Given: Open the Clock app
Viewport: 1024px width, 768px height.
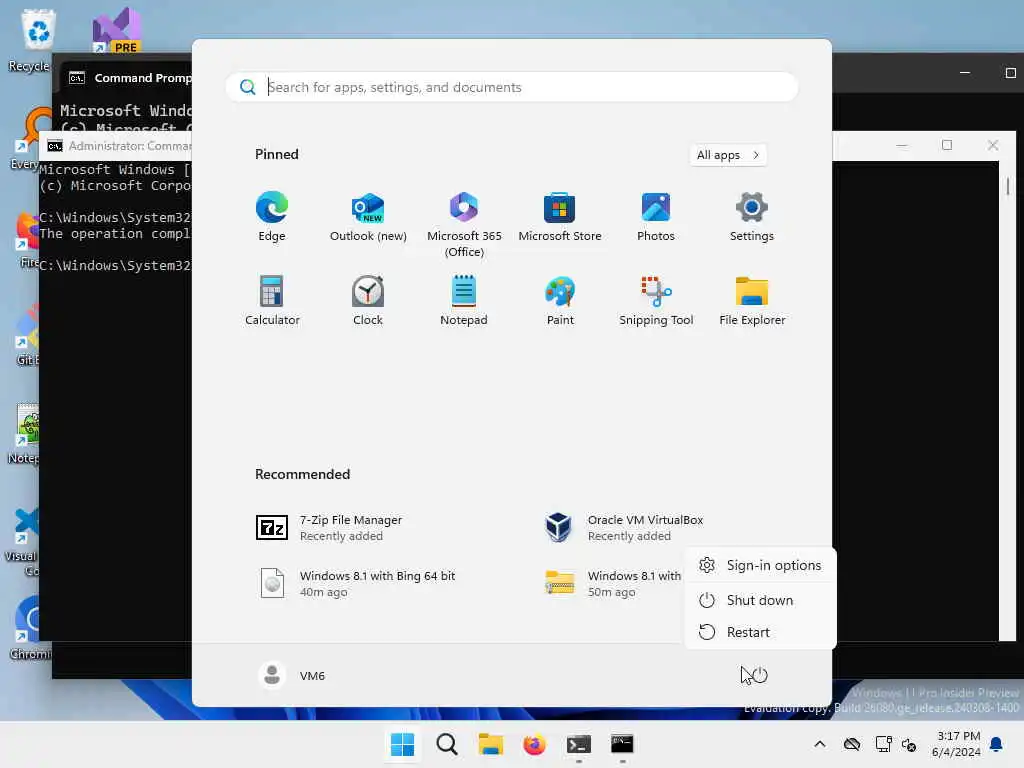Looking at the screenshot, I should [x=368, y=300].
